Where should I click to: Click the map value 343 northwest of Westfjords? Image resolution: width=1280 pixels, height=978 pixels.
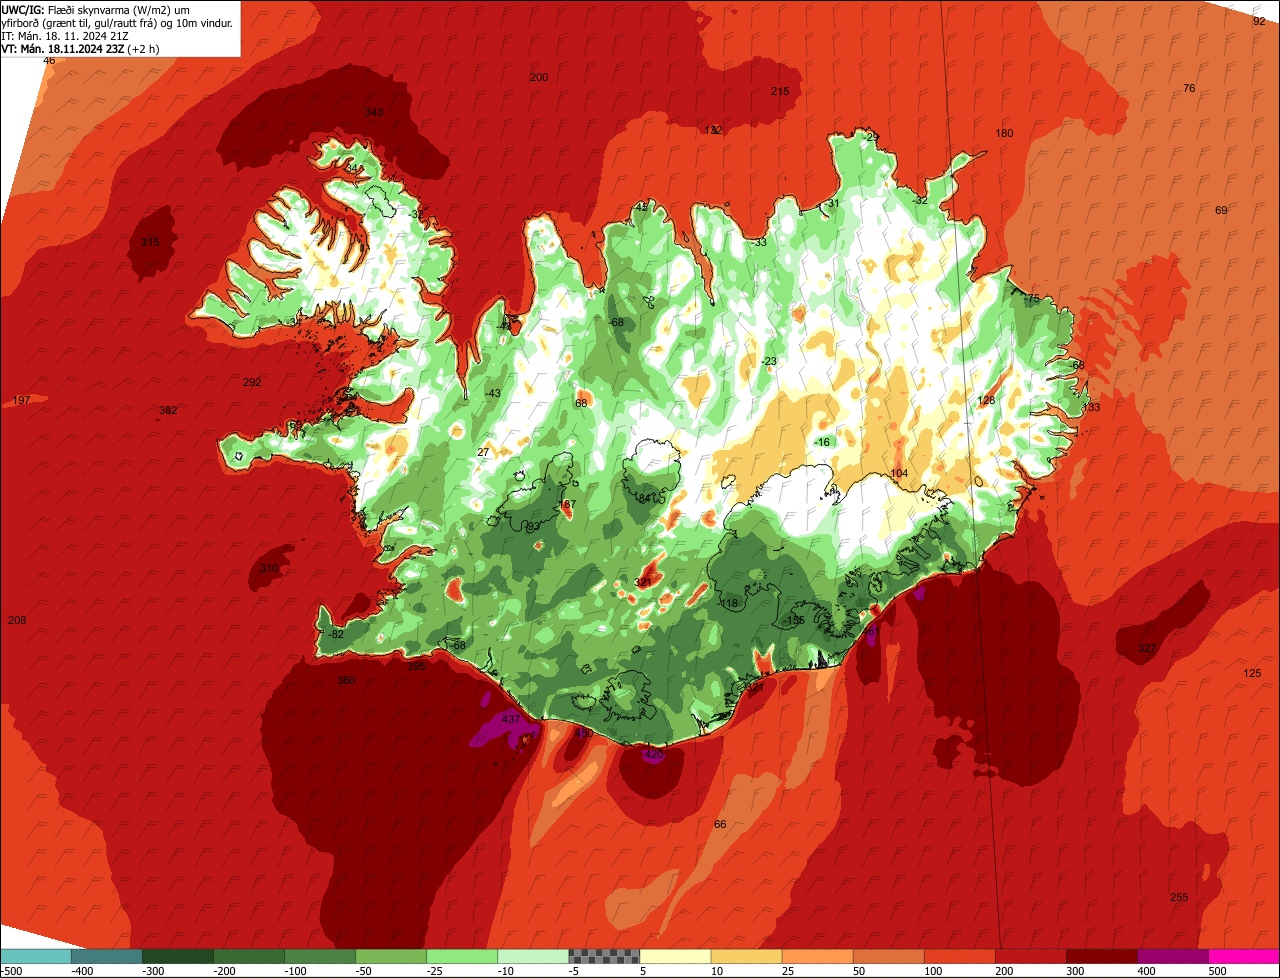click(374, 112)
